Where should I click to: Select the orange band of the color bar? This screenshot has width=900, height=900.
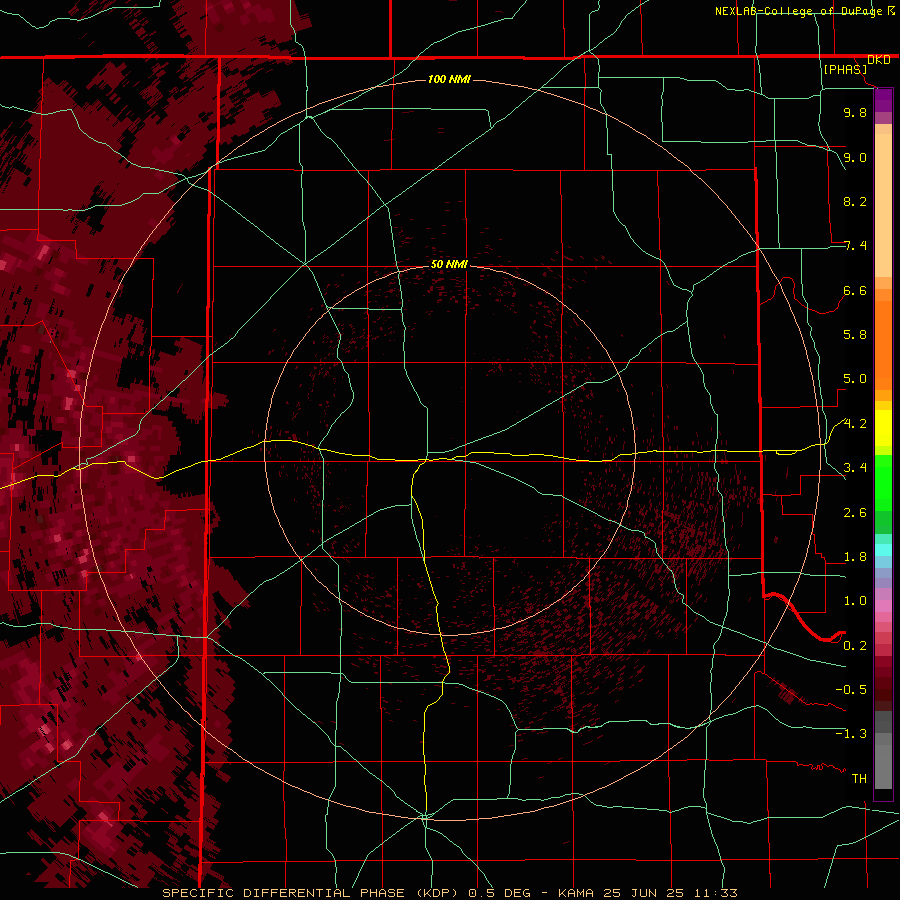pos(883,344)
